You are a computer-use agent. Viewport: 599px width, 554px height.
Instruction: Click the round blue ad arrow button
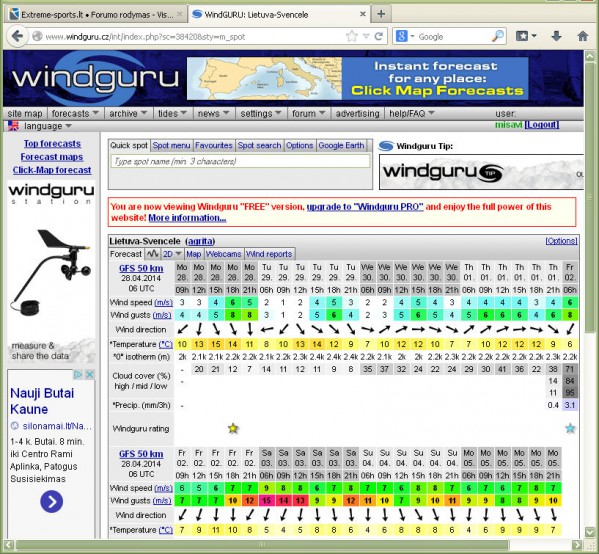(x=51, y=501)
